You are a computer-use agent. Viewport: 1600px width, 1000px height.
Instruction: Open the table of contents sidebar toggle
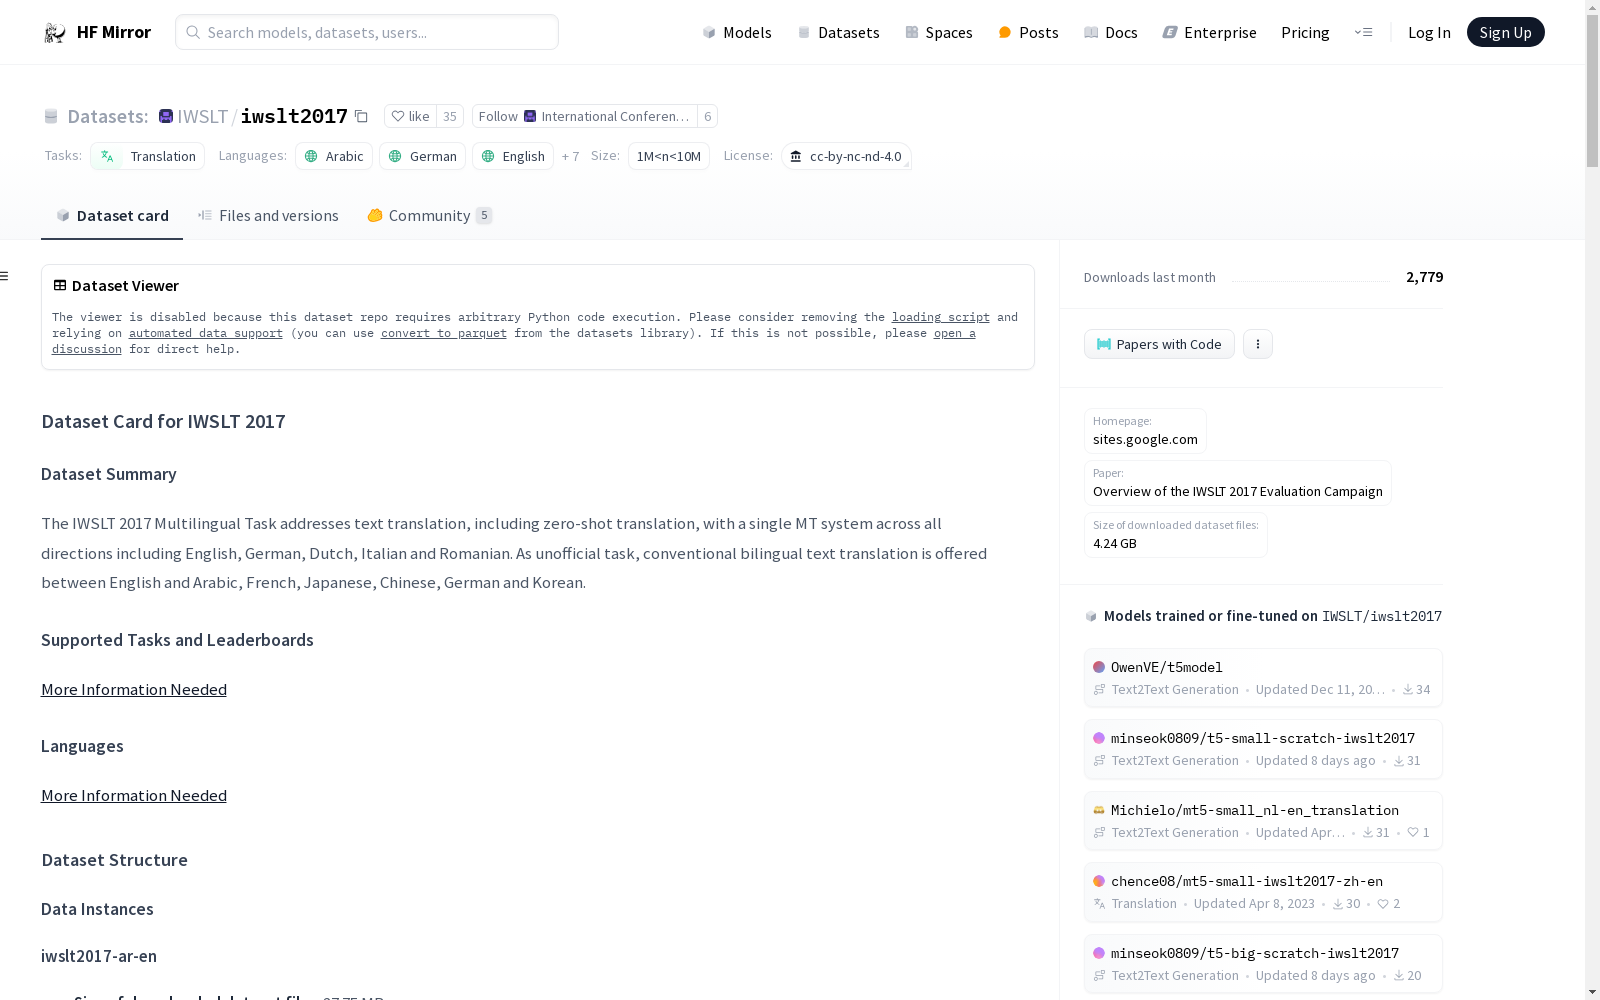[5, 276]
